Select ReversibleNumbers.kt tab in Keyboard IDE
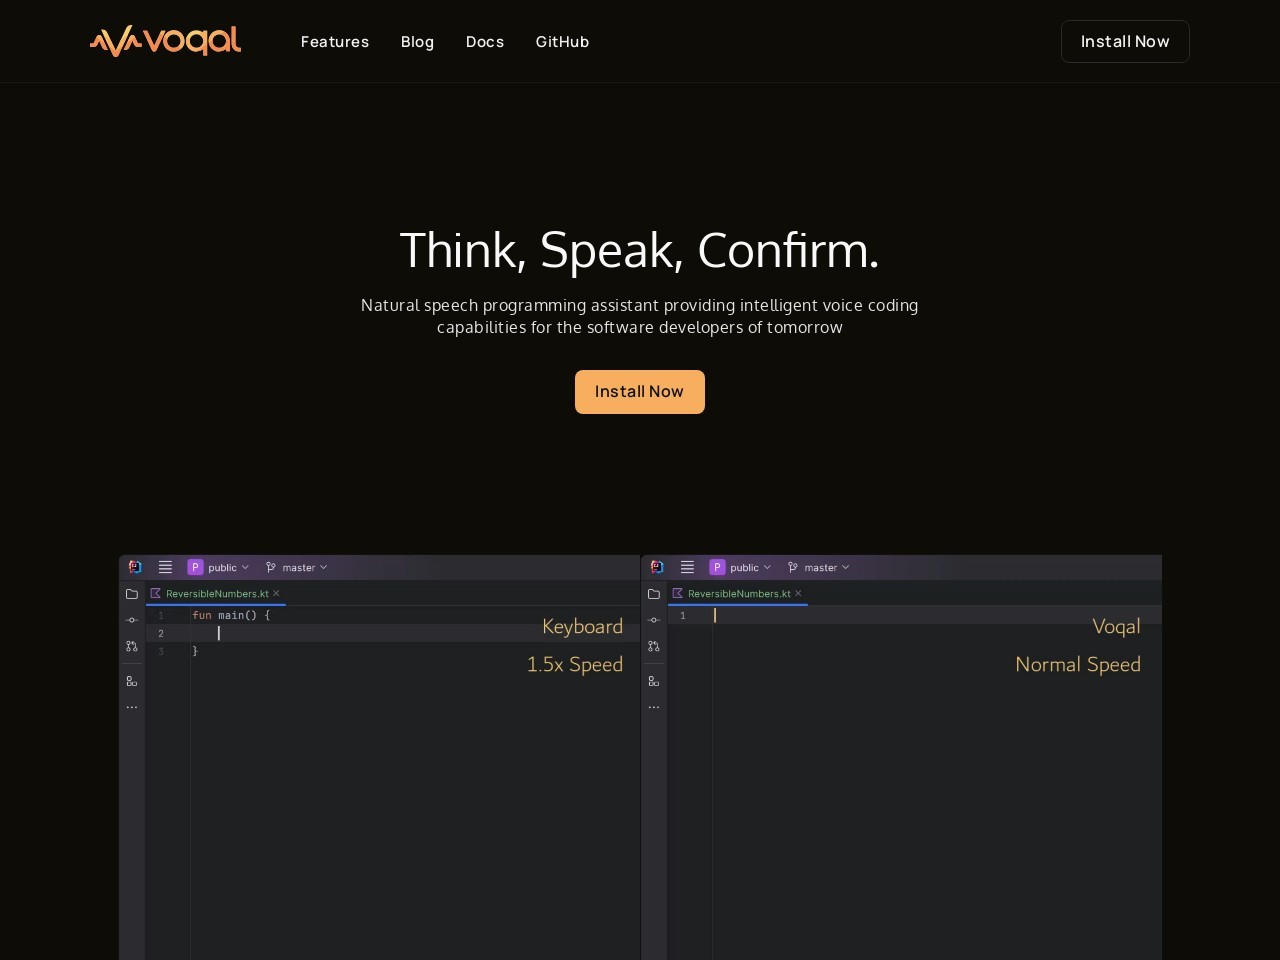The image size is (1280, 960). 216,594
